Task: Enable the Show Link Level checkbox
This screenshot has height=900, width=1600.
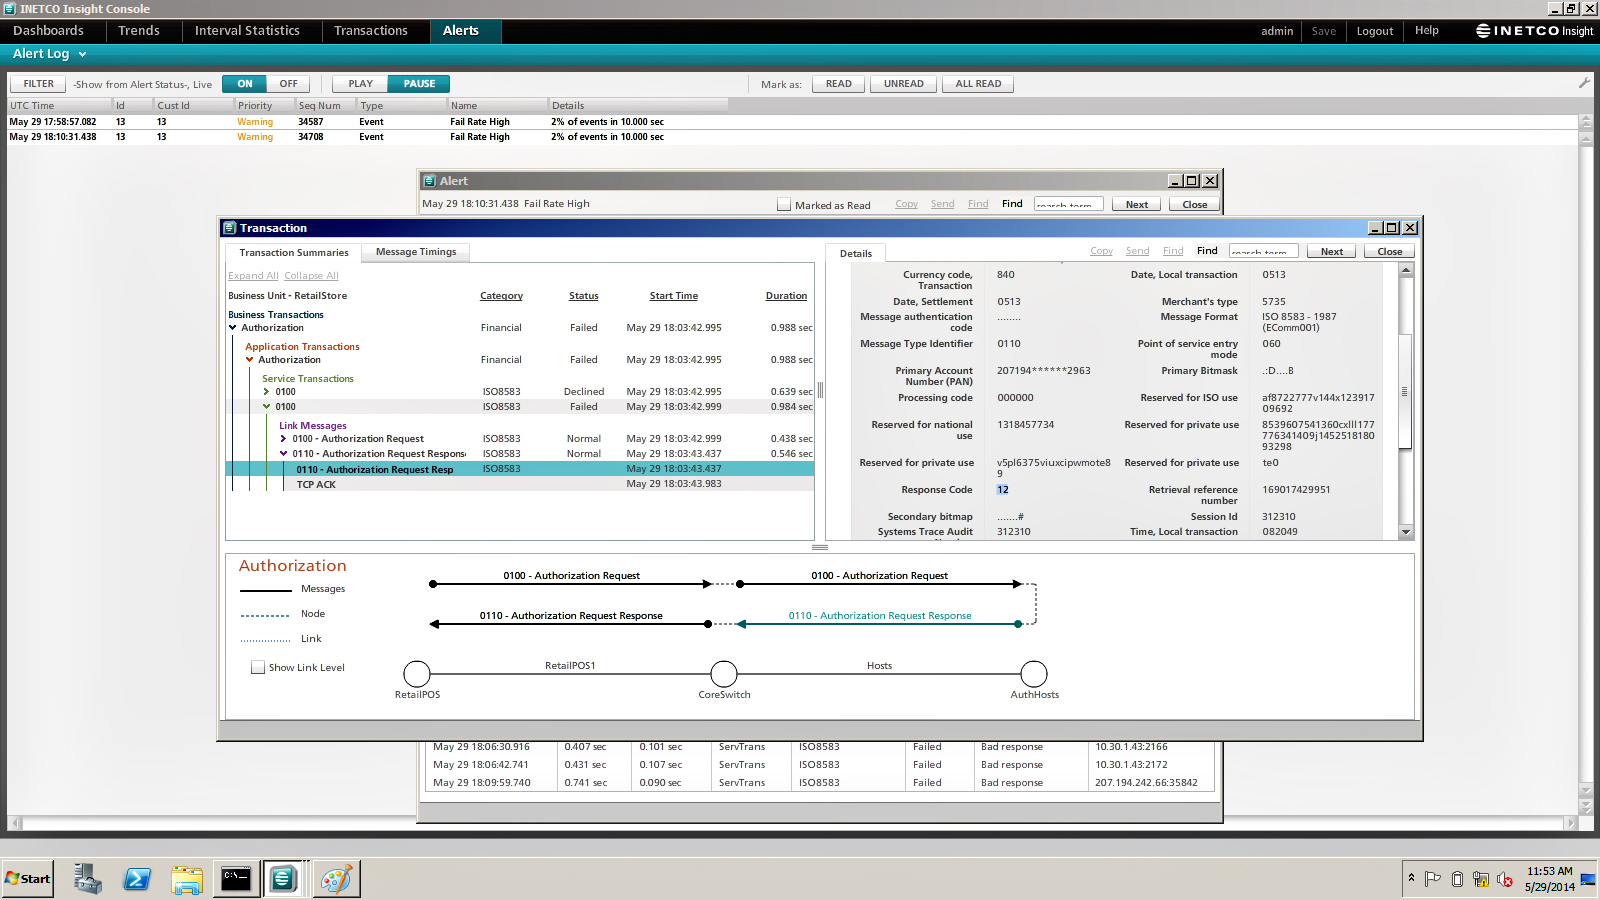Action: pyautogui.click(x=258, y=667)
